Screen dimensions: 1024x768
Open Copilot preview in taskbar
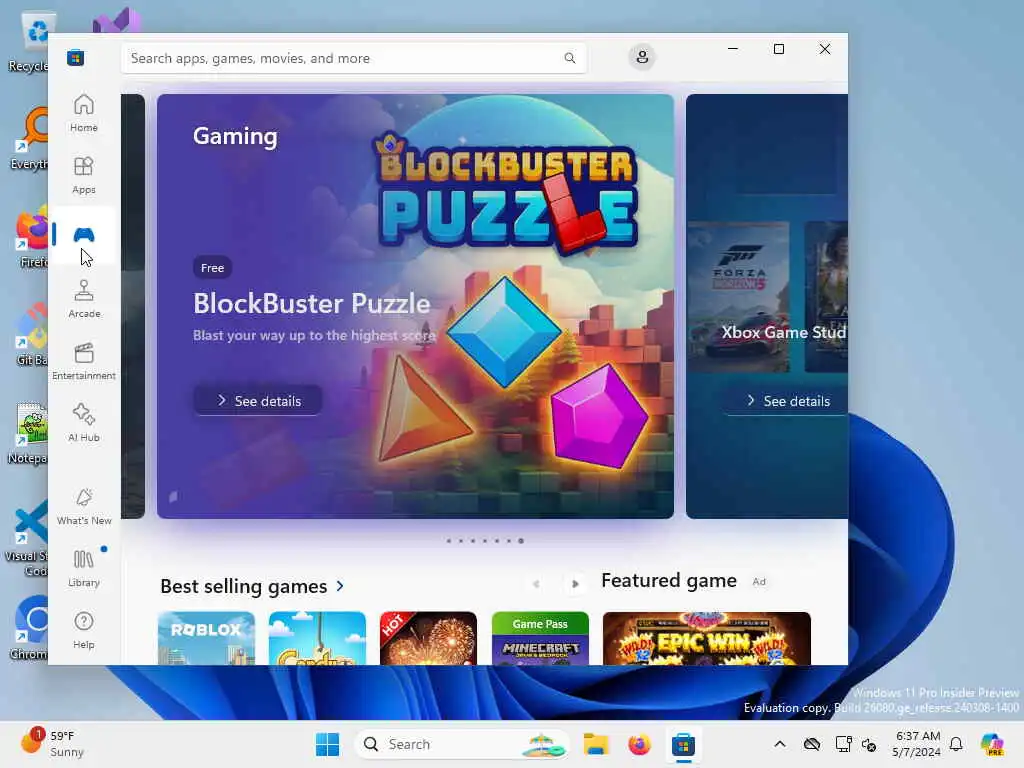pyautogui.click(x=992, y=744)
